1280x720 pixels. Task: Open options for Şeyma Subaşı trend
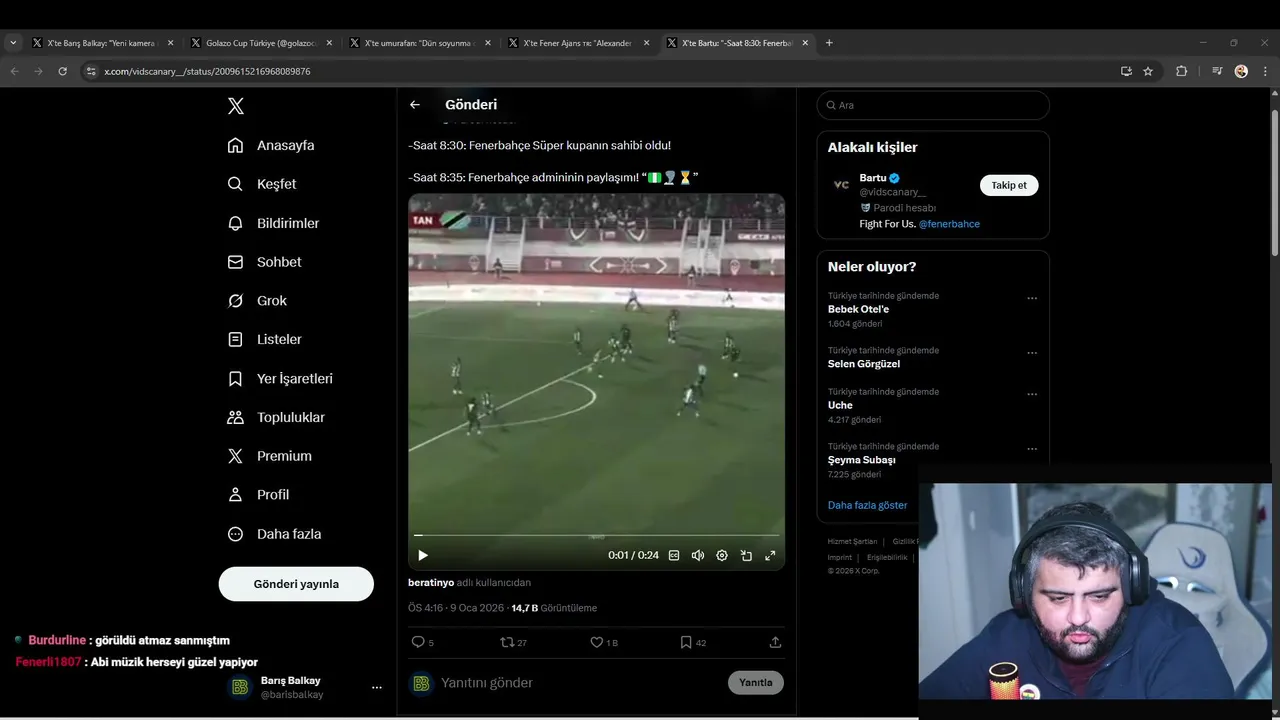click(x=1032, y=449)
